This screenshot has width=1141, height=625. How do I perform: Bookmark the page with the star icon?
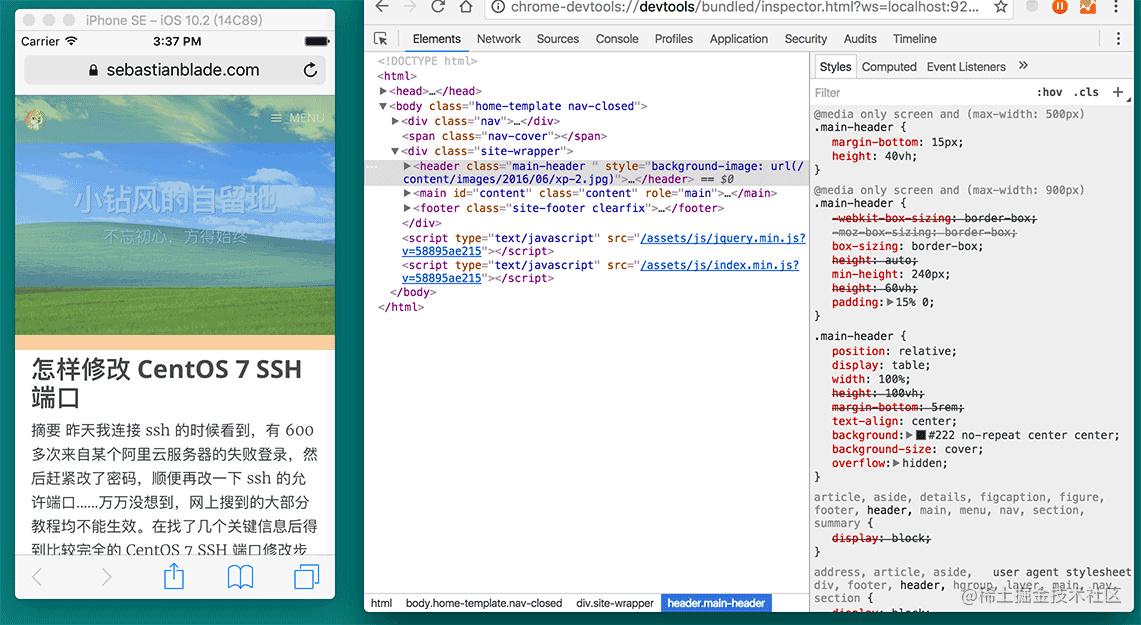click(1001, 8)
